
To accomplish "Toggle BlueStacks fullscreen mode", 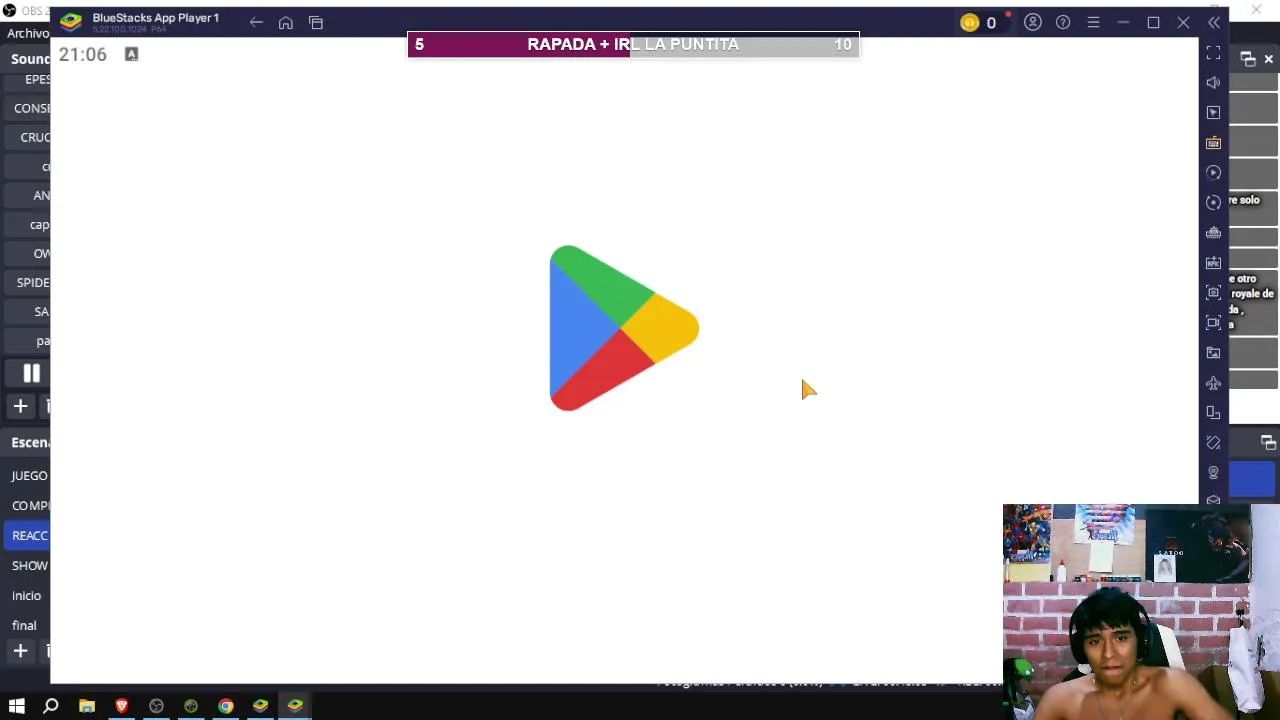I will [1214, 52].
